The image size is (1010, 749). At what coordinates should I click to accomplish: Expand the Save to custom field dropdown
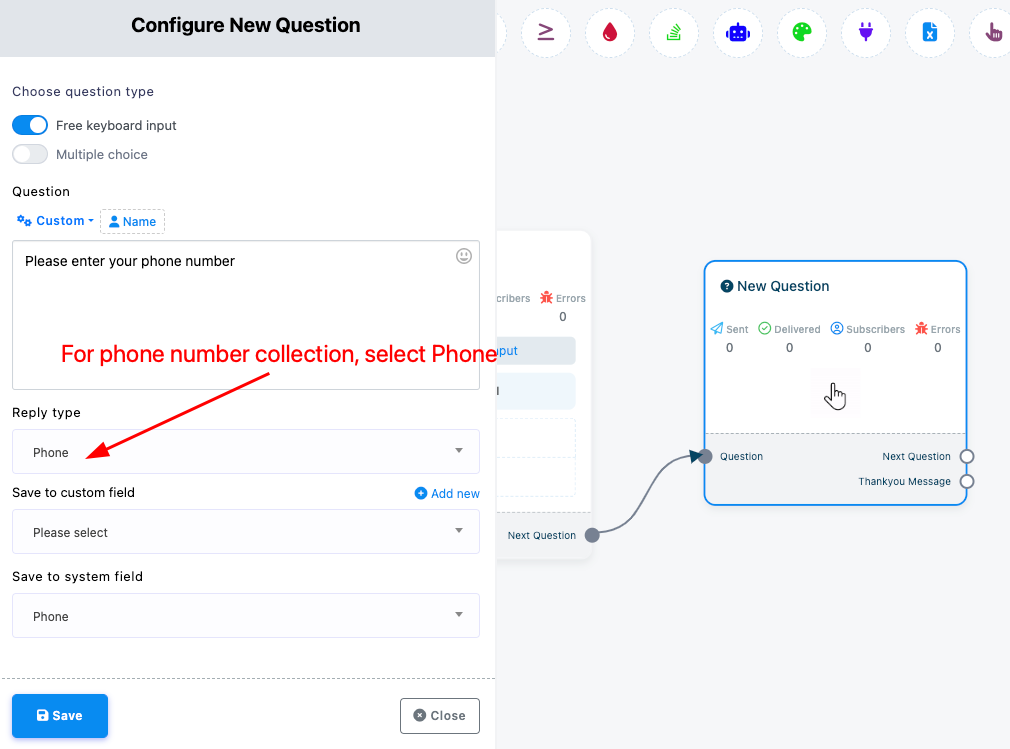click(245, 531)
